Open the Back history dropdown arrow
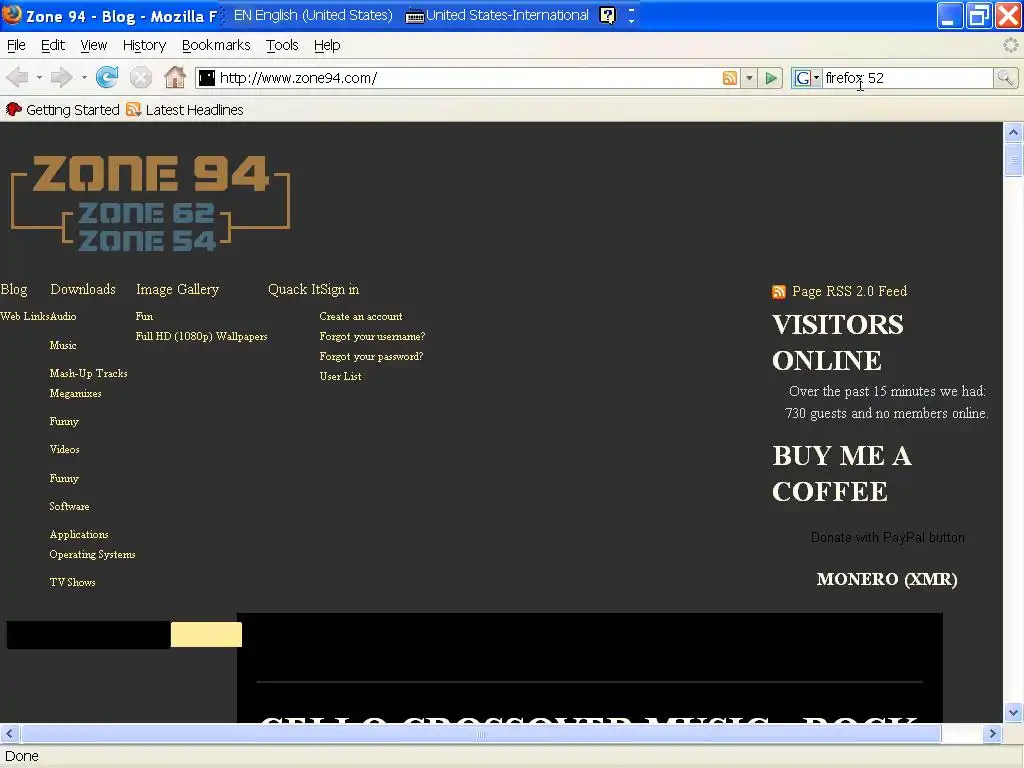The height and width of the screenshot is (768, 1024). 39,78
